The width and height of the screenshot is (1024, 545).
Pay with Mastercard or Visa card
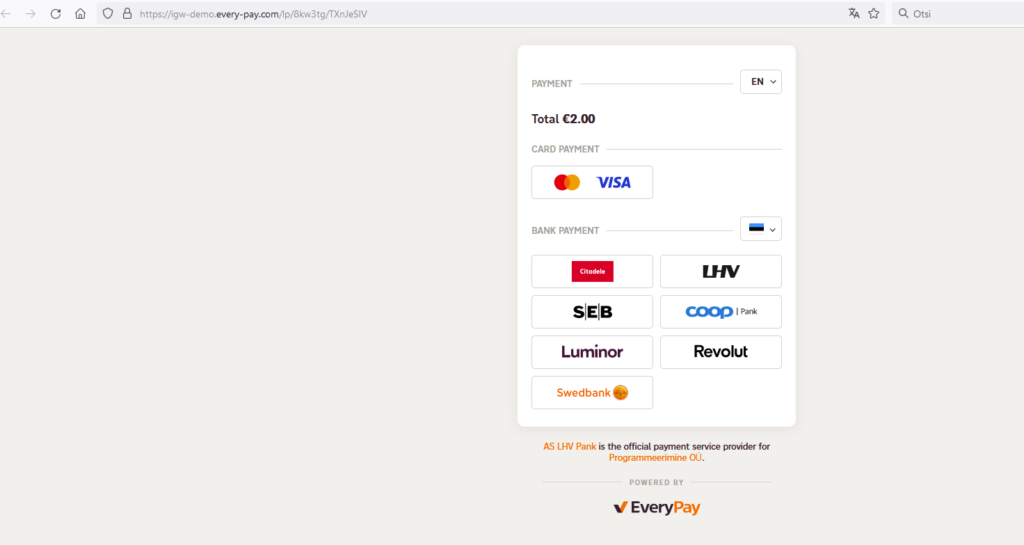click(592, 182)
